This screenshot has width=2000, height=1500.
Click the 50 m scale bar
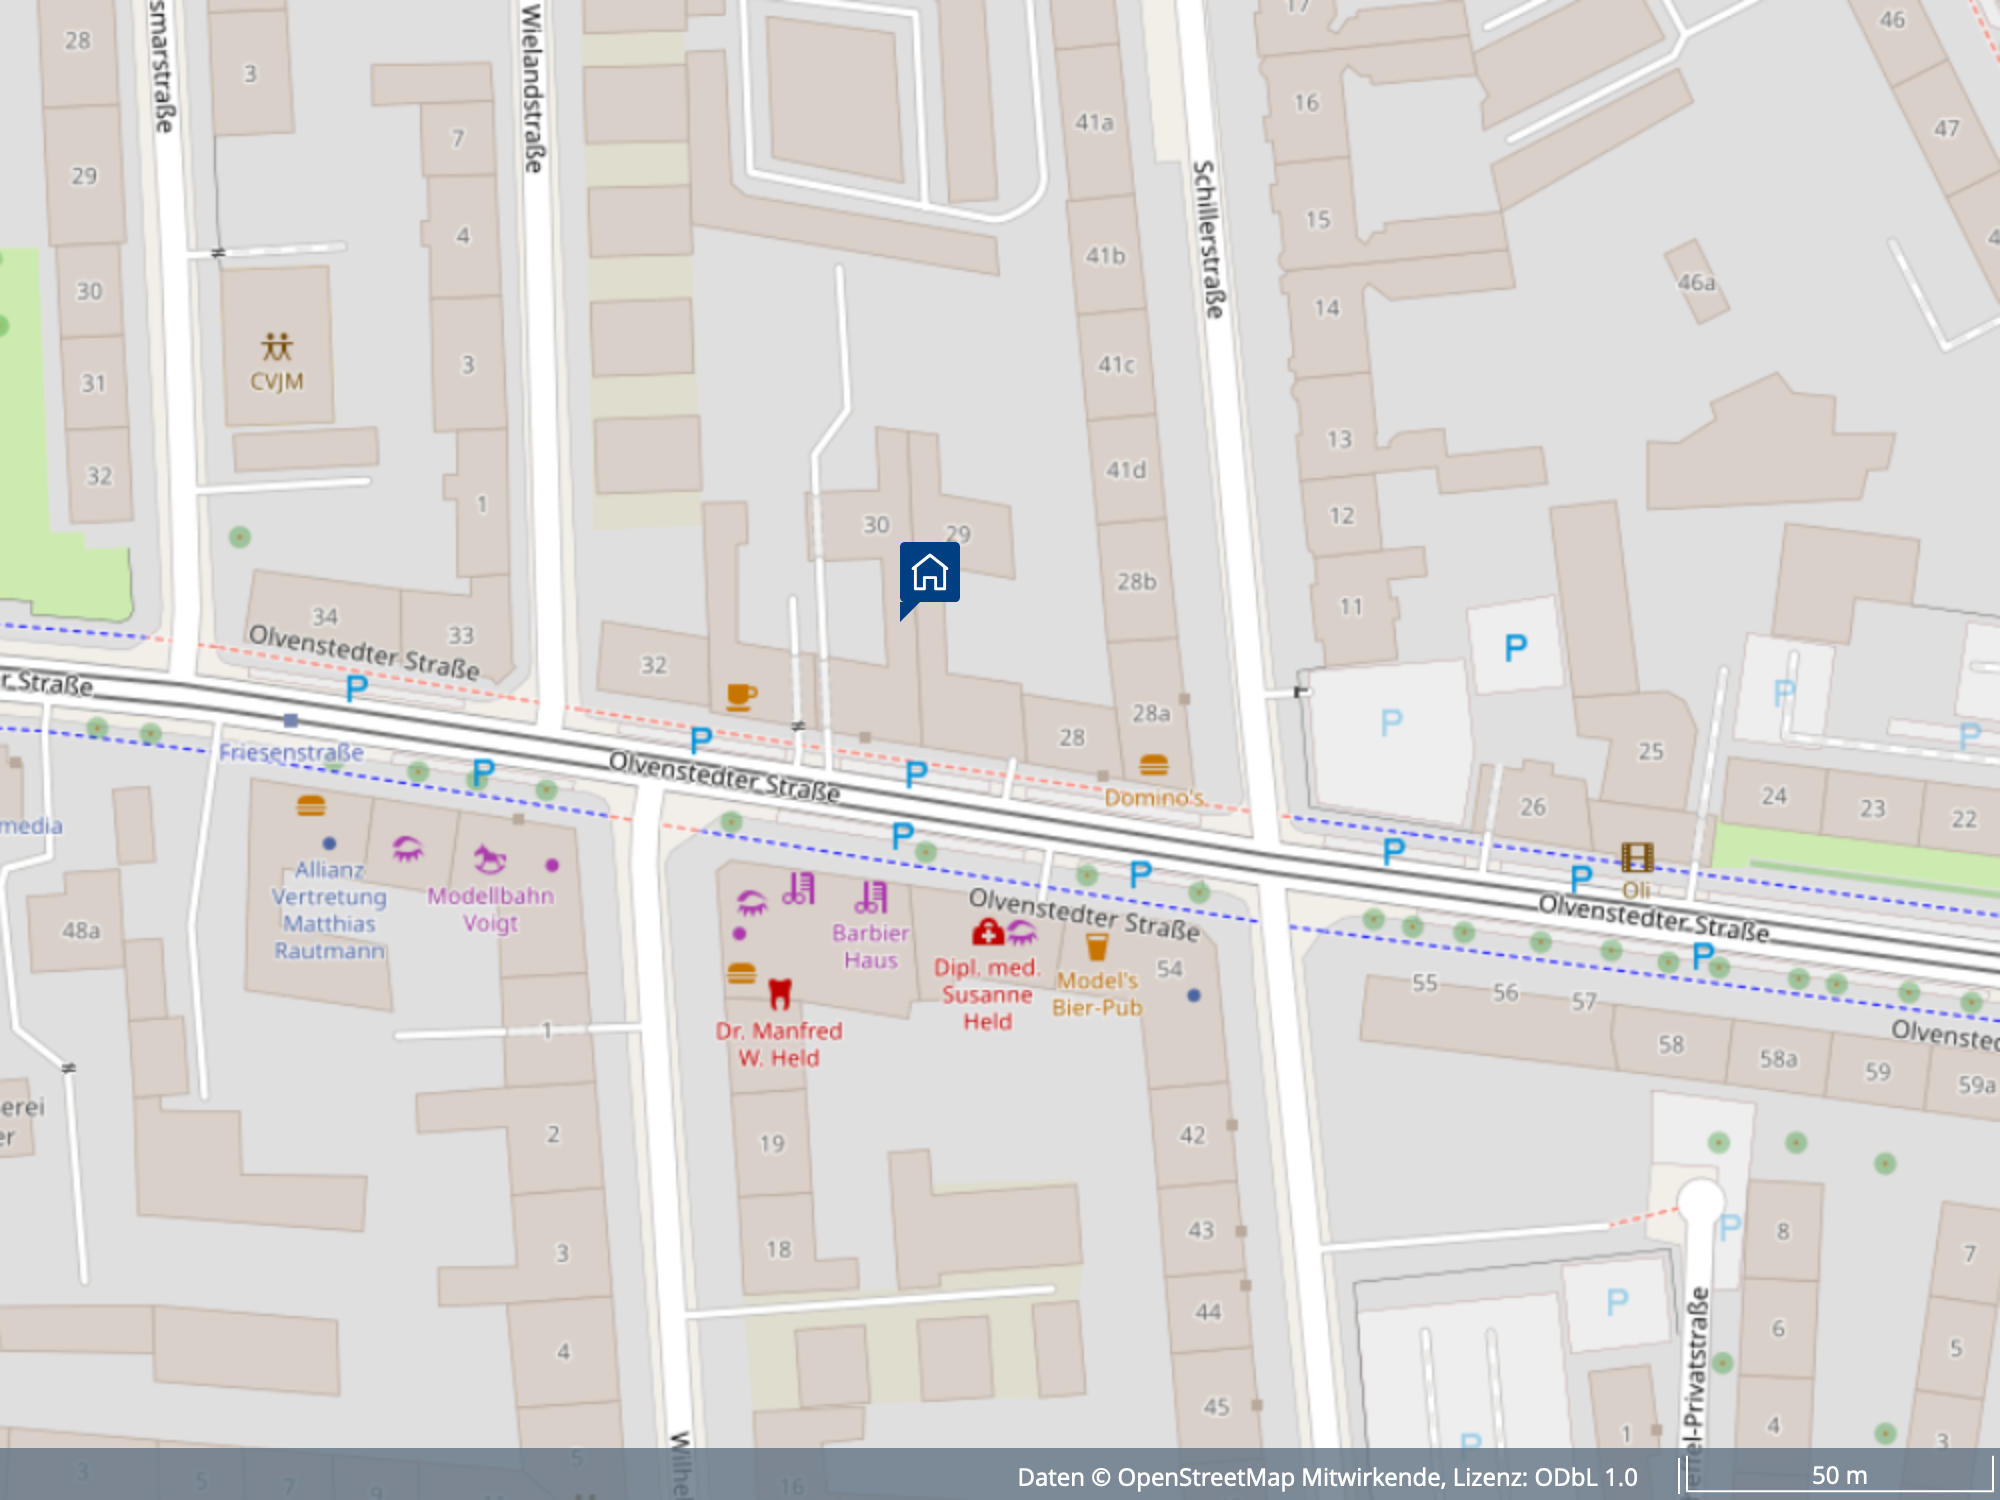pos(1838,1476)
